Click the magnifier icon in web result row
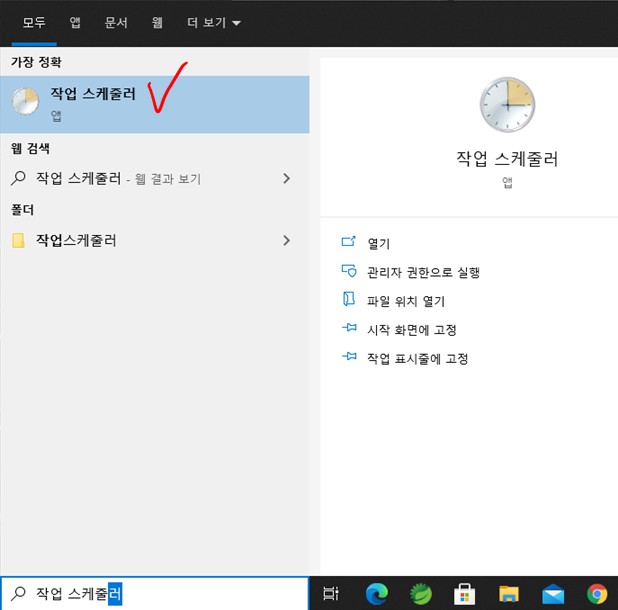The width and height of the screenshot is (618, 610). [x=18, y=178]
